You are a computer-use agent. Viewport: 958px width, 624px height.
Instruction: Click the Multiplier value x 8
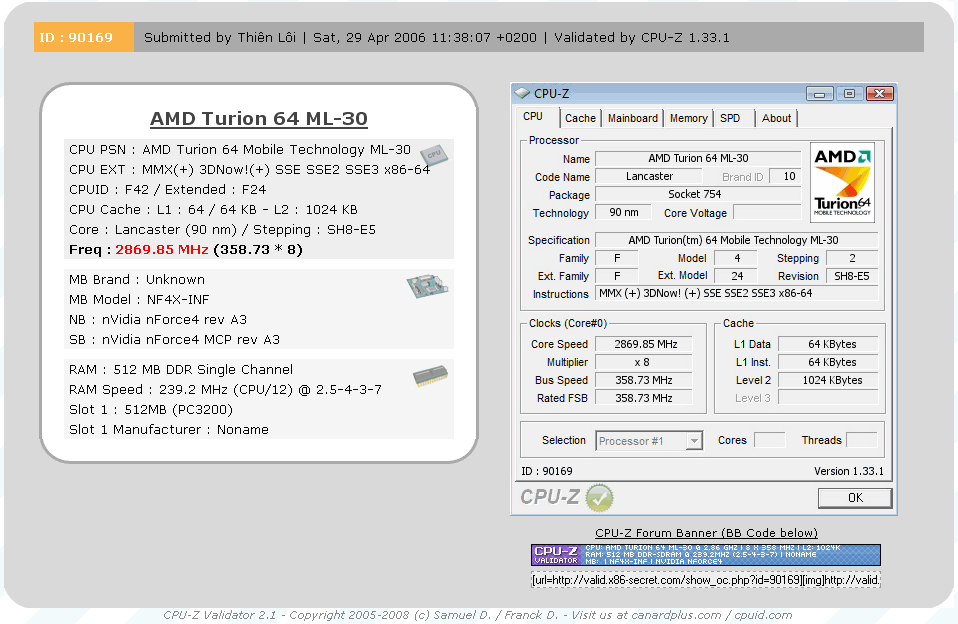click(x=644, y=362)
